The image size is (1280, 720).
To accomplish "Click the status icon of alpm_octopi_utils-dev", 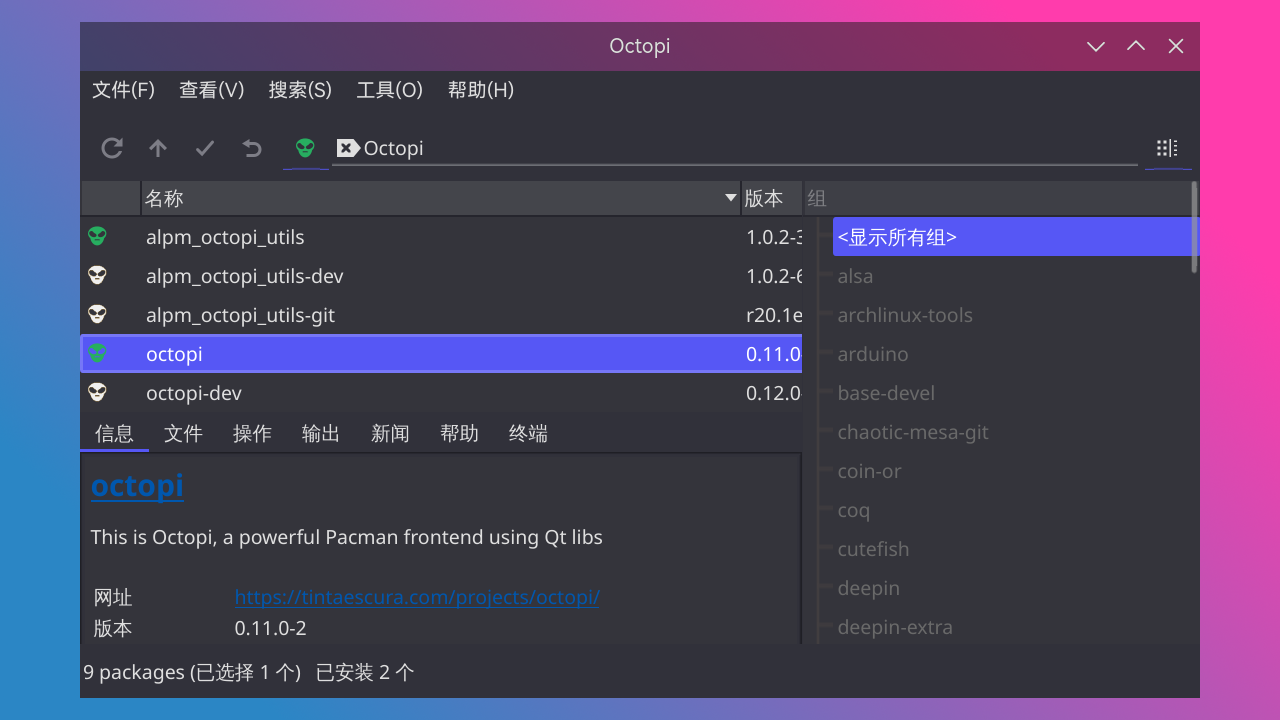I will [97, 276].
